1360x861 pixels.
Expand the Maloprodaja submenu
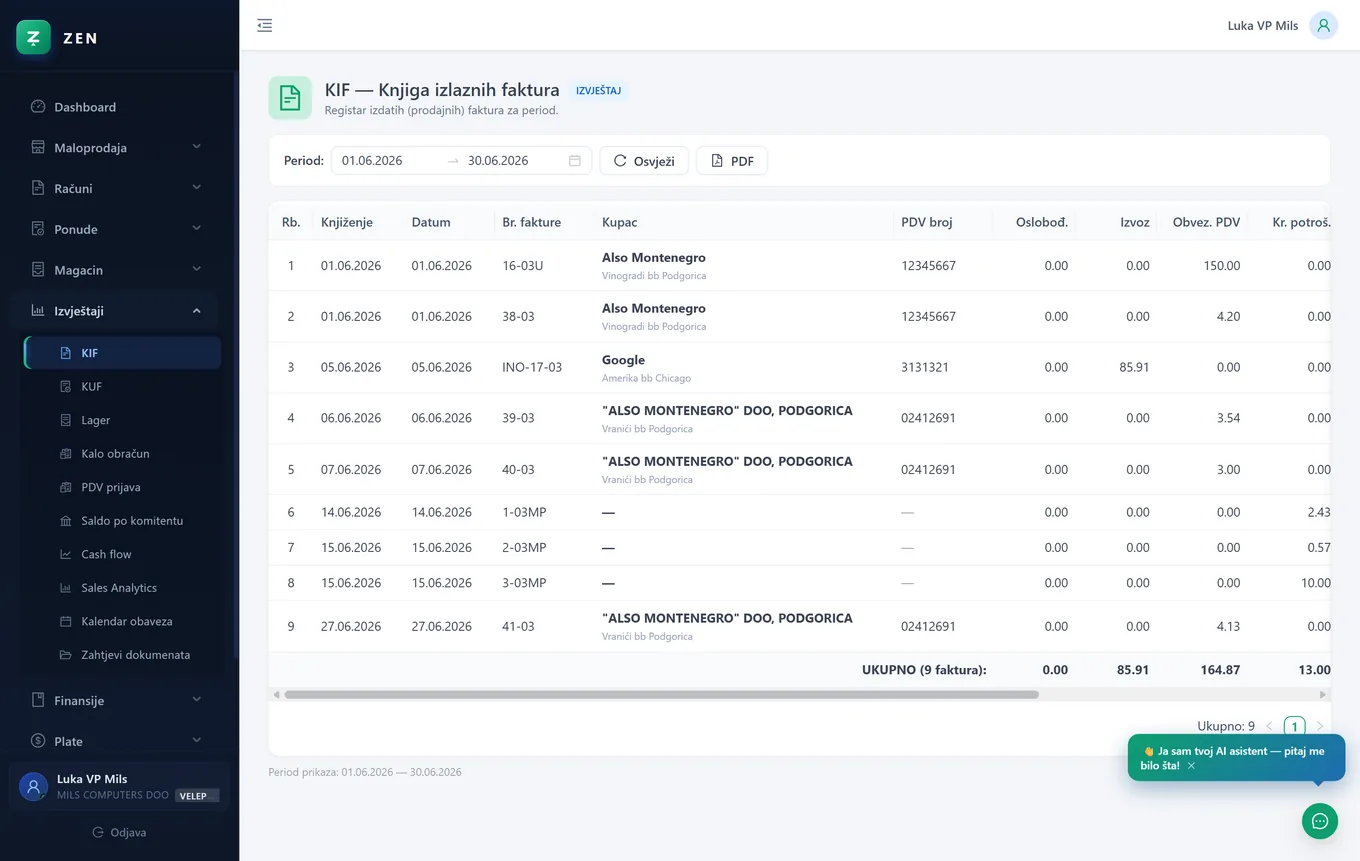[196, 147]
